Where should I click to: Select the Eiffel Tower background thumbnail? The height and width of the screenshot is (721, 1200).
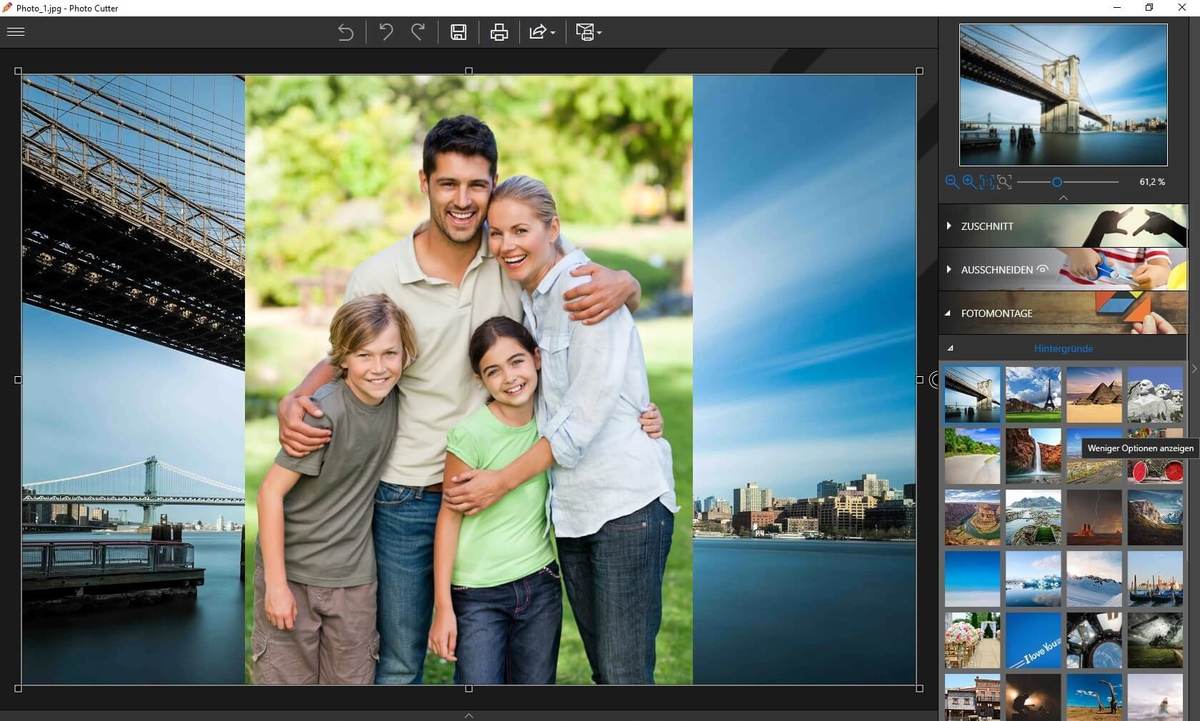click(1033, 394)
